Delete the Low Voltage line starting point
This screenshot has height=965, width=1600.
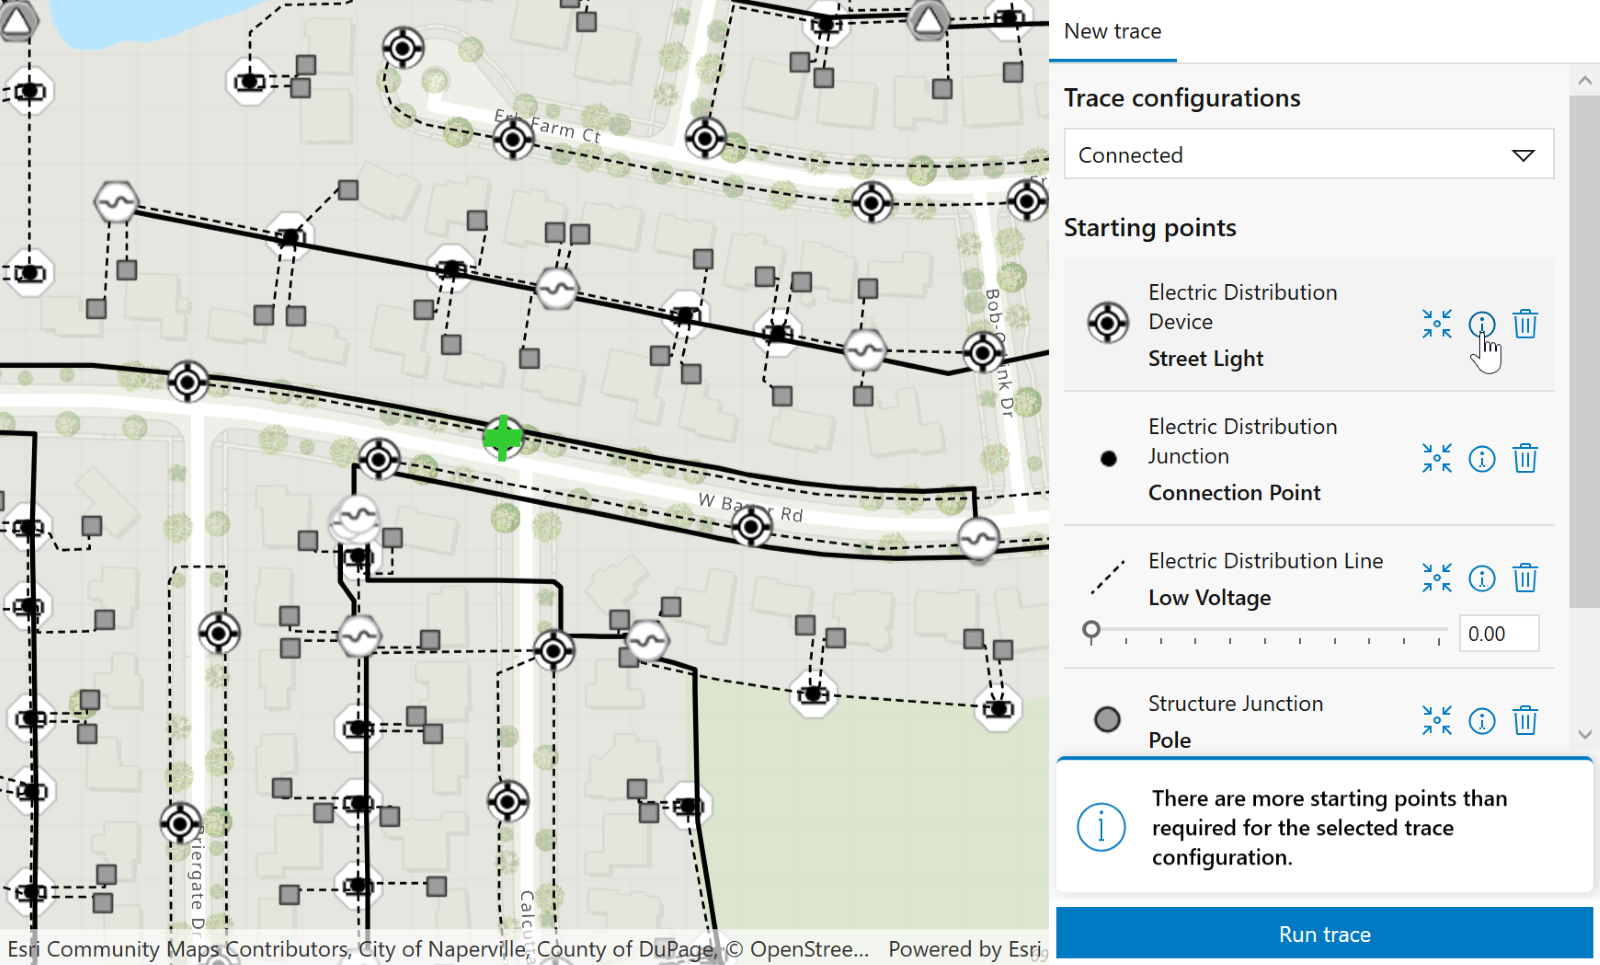pos(1525,578)
